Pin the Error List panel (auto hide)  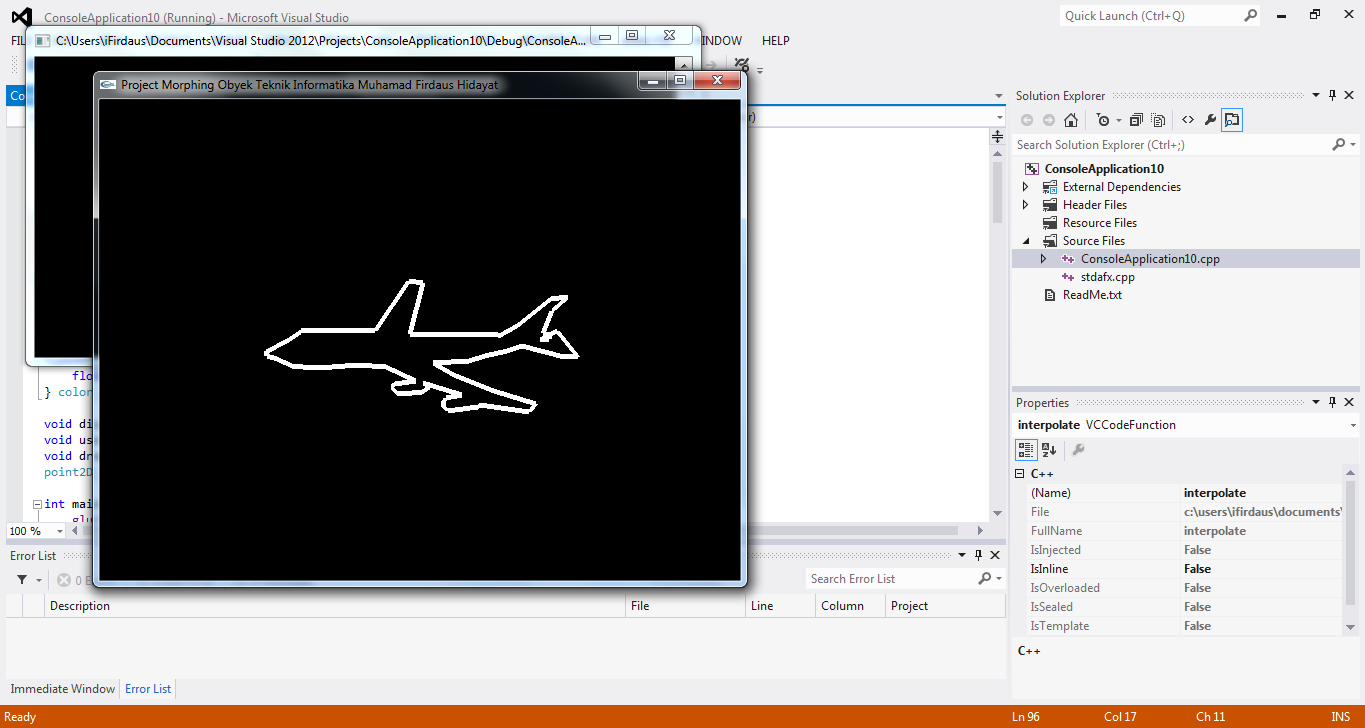978,556
